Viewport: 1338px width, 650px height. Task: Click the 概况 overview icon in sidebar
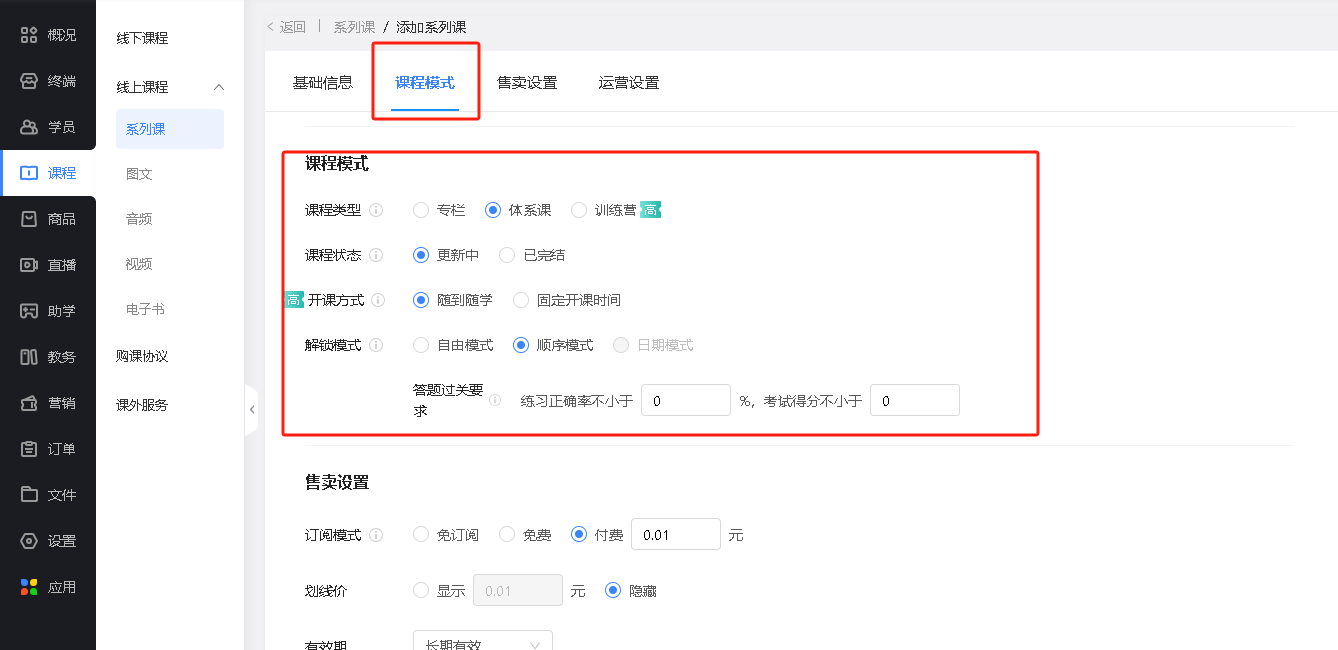29,35
